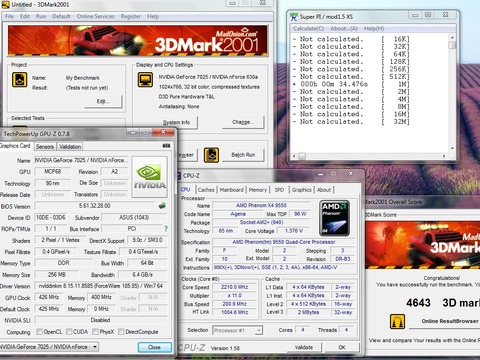Select the CPU tab in CPU-Z
The image size is (480, 360).
(x=186, y=190)
